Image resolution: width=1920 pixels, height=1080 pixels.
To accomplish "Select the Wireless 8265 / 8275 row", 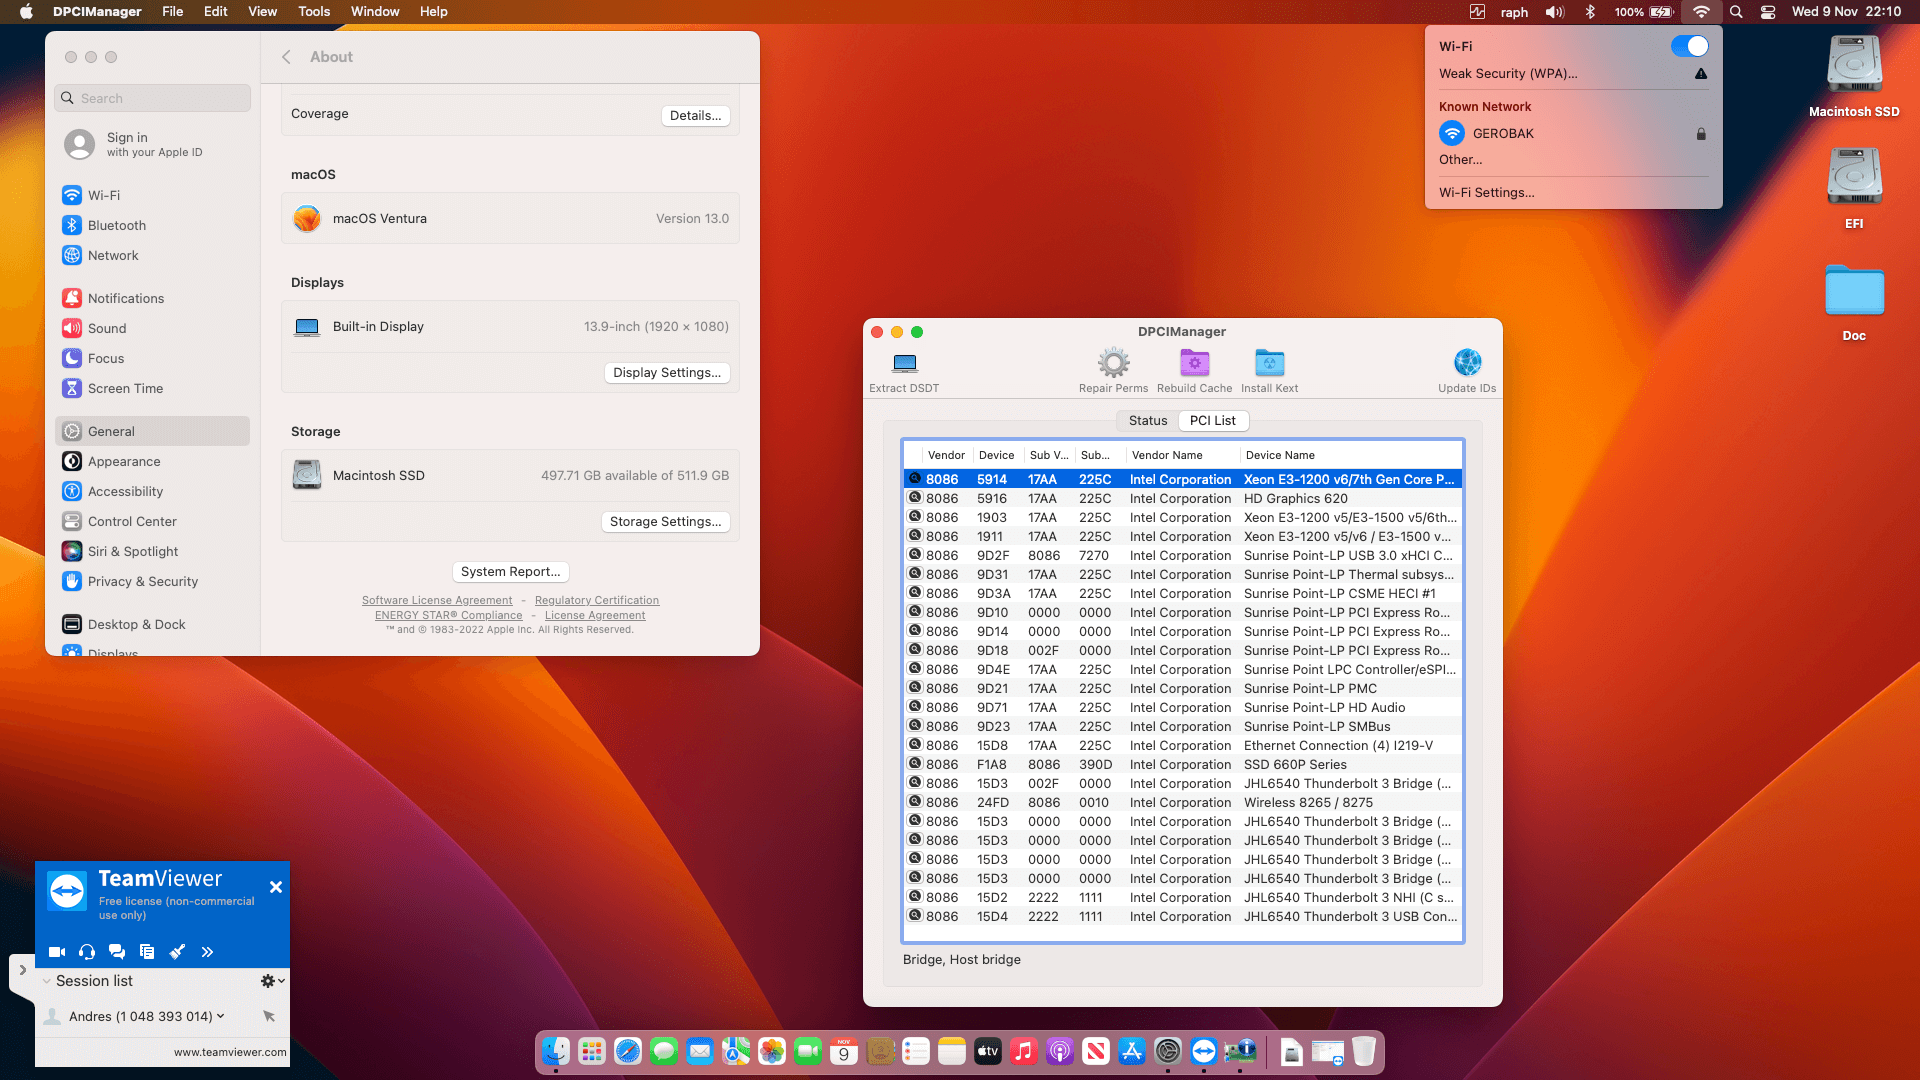I will coord(1183,802).
